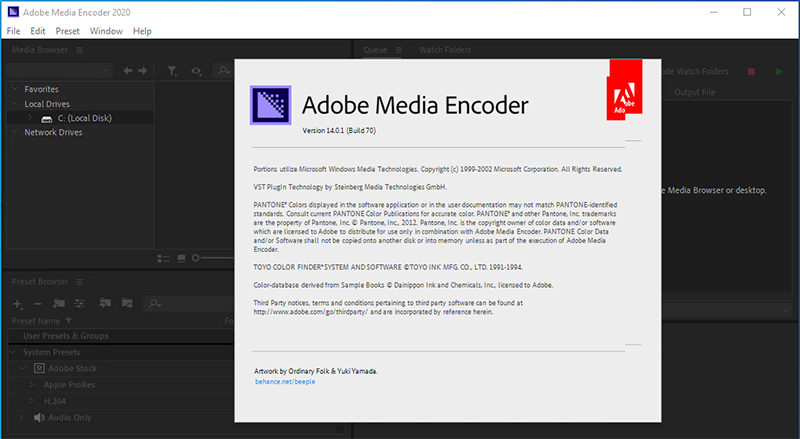
Task: Click the thirdparty URL text in About
Action: pos(310,312)
